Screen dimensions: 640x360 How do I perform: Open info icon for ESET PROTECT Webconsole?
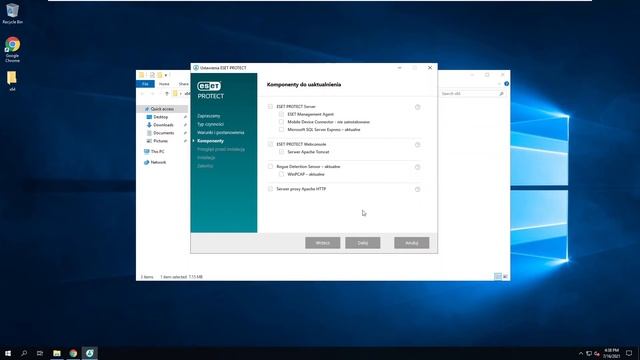[x=417, y=145]
